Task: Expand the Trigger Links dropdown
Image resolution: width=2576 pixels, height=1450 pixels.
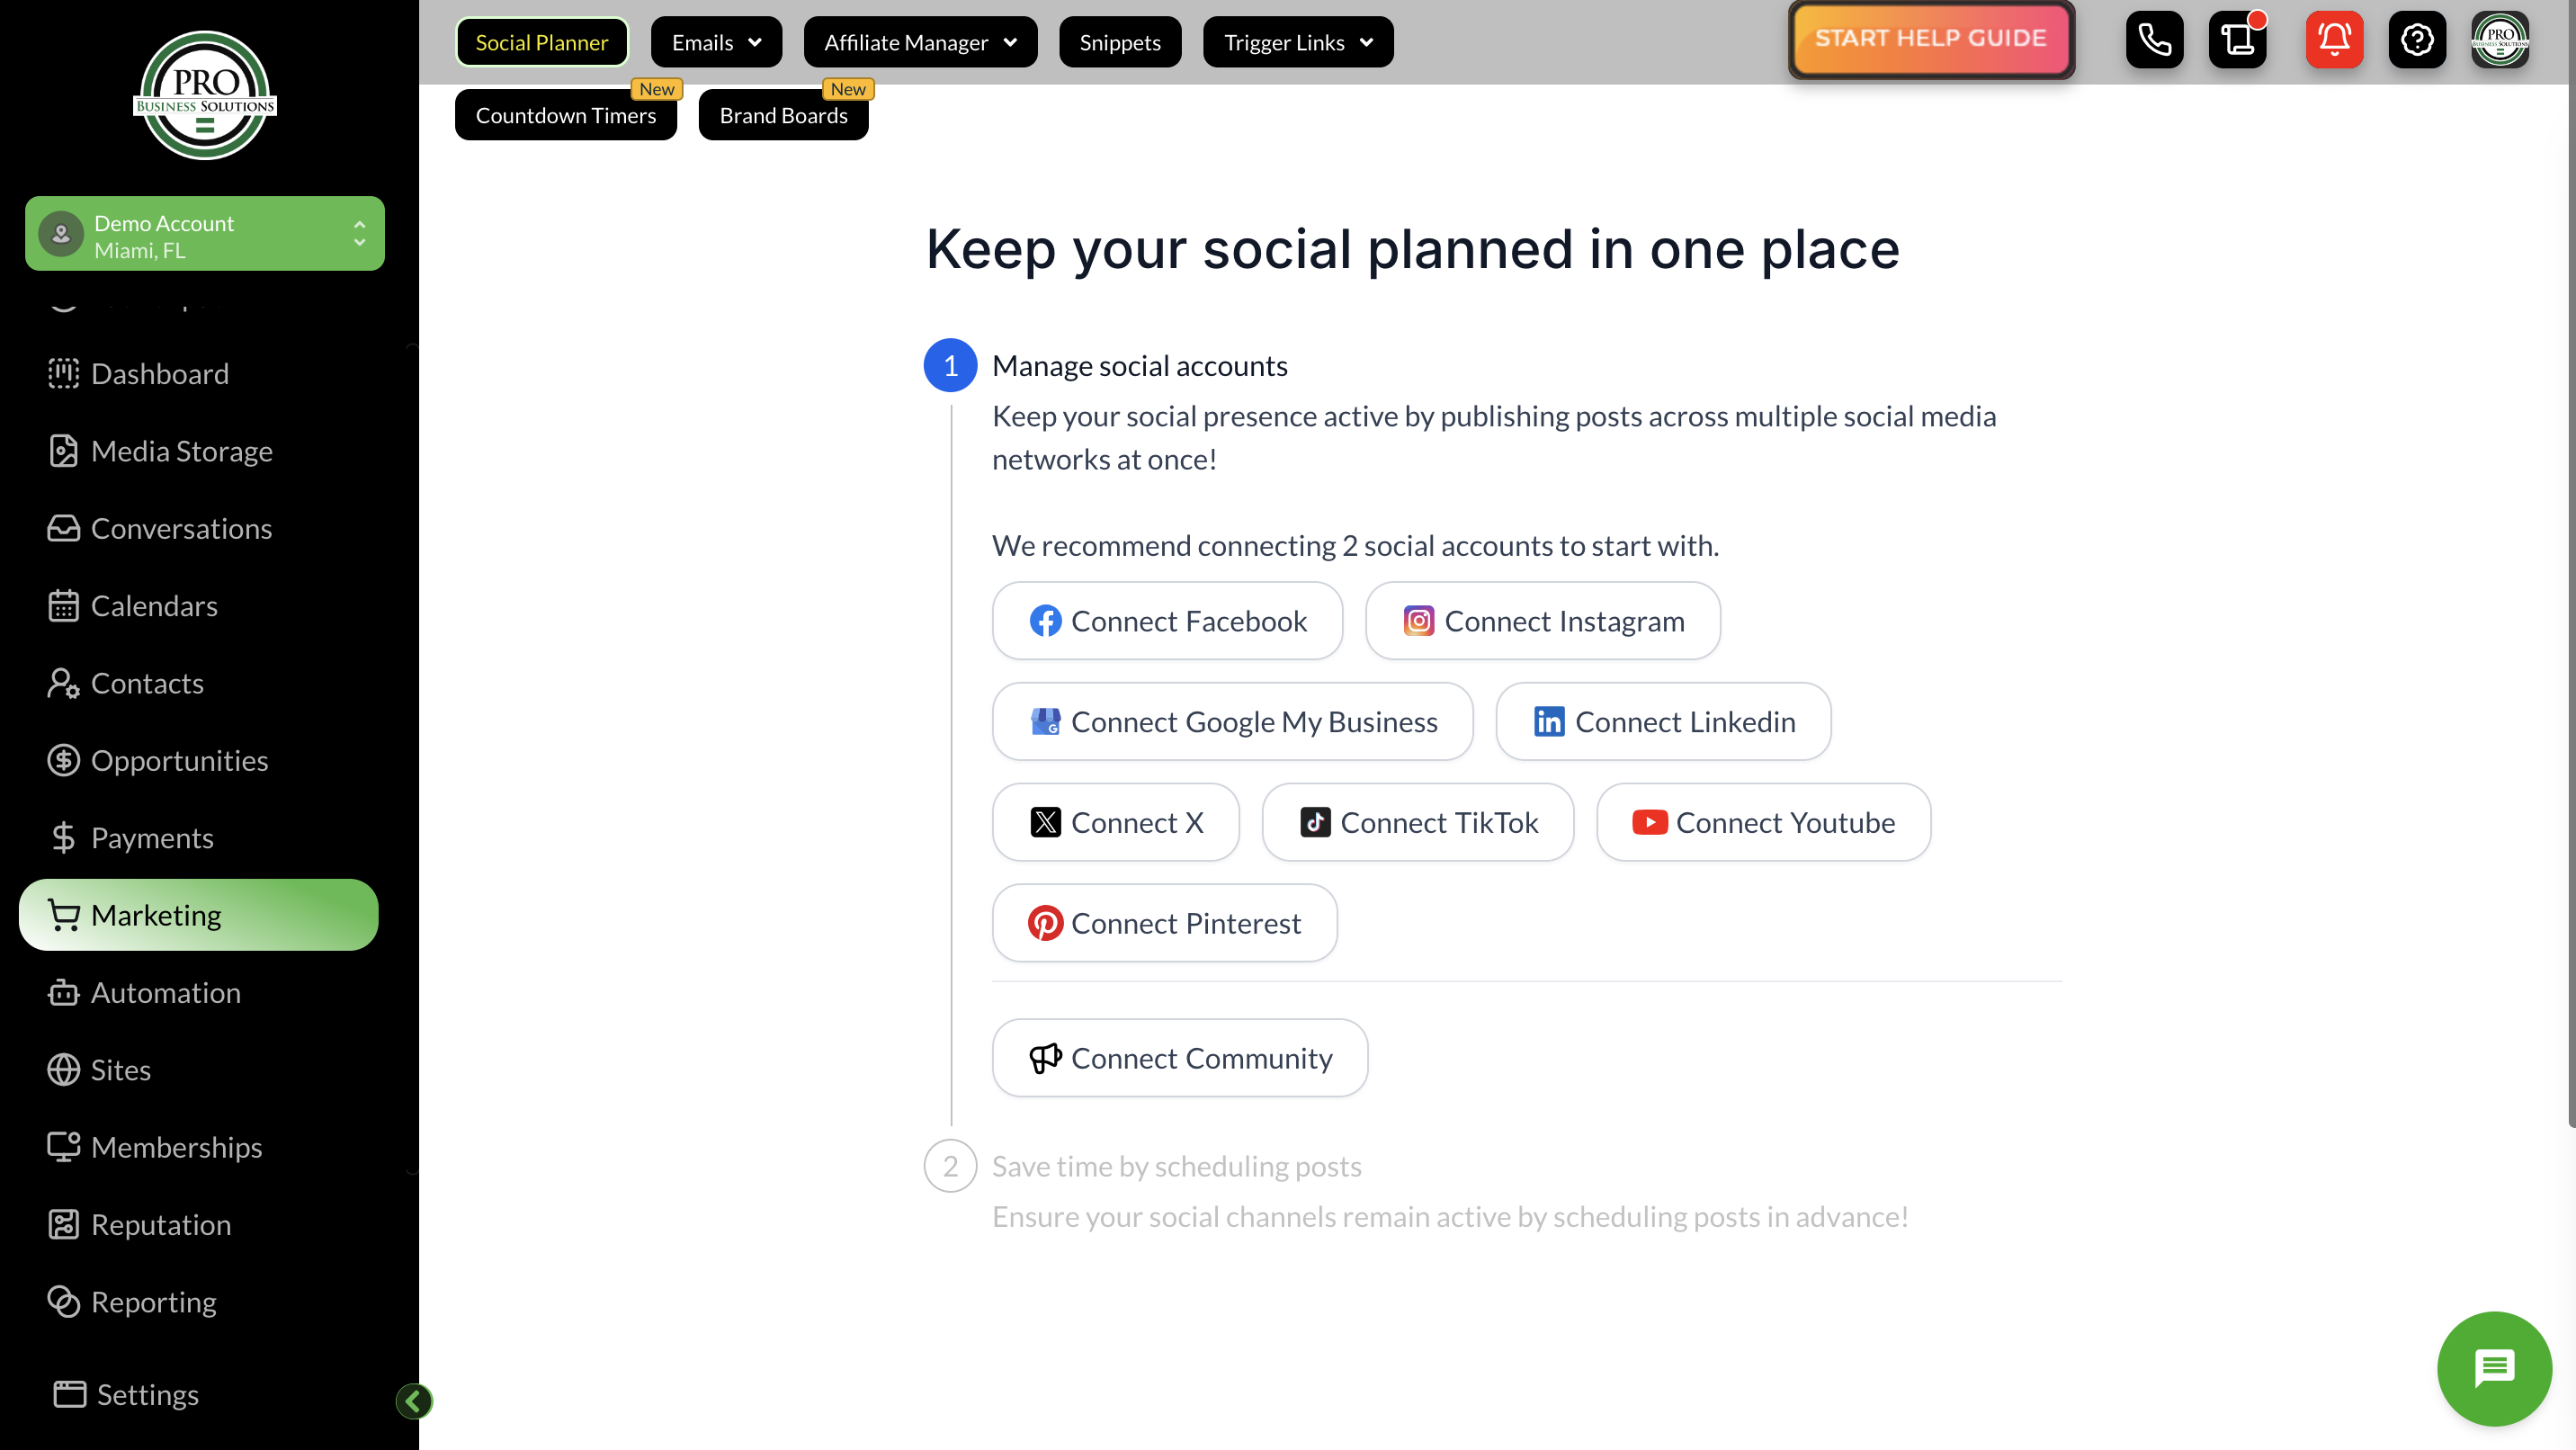Action: click(x=1297, y=43)
